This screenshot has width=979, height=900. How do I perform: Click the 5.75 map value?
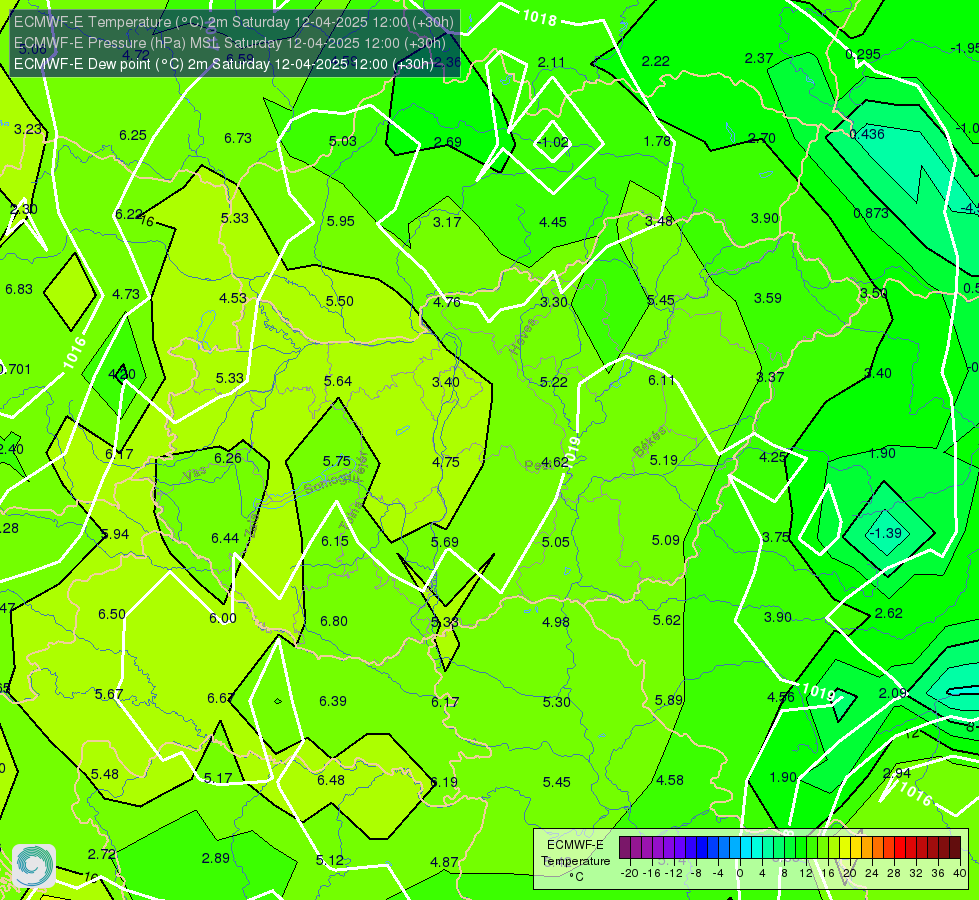click(337, 461)
